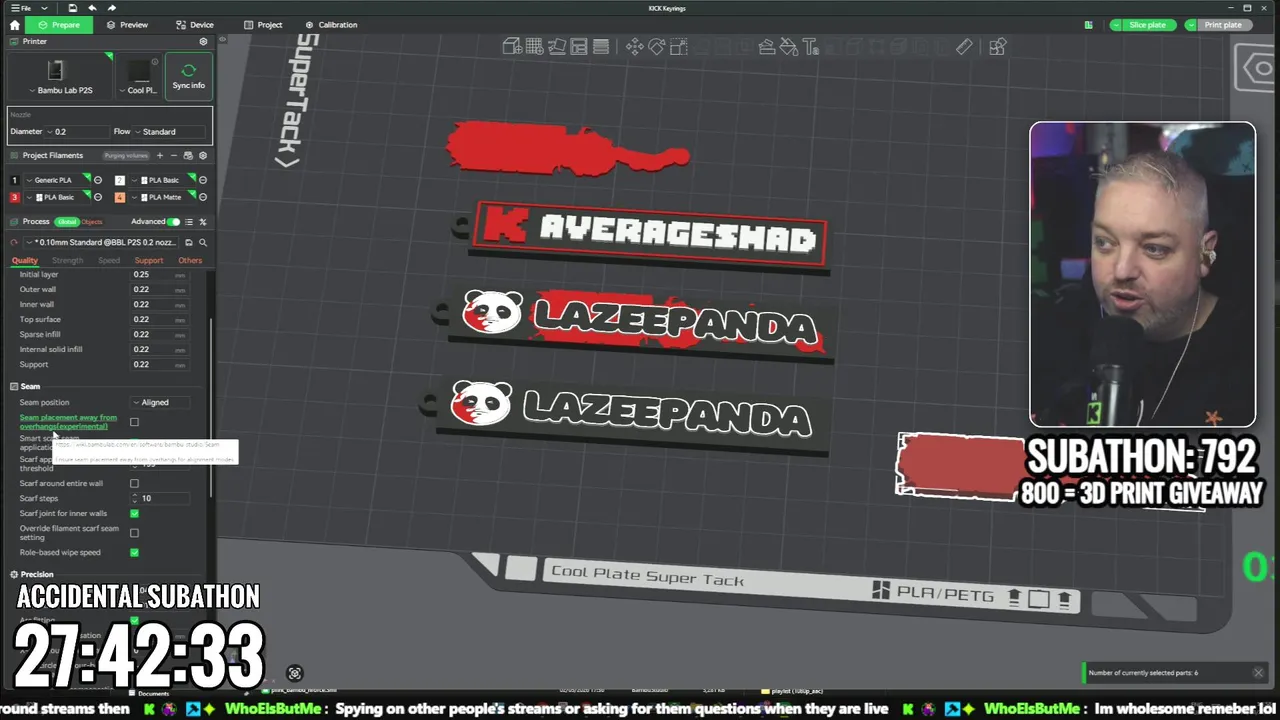
Task: Open the 0.10mm Standard process preset dropdown
Action: click(x=101, y=243)
